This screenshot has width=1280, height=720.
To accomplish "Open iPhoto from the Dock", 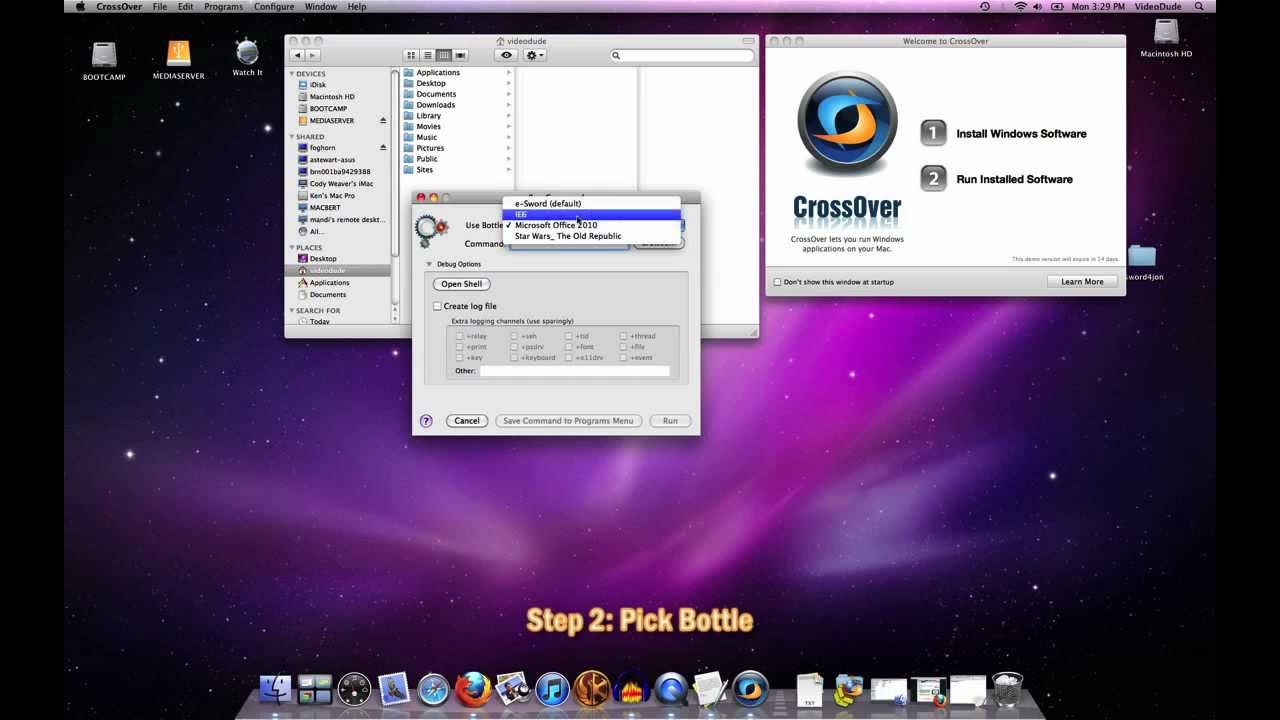I will point(512,689).
